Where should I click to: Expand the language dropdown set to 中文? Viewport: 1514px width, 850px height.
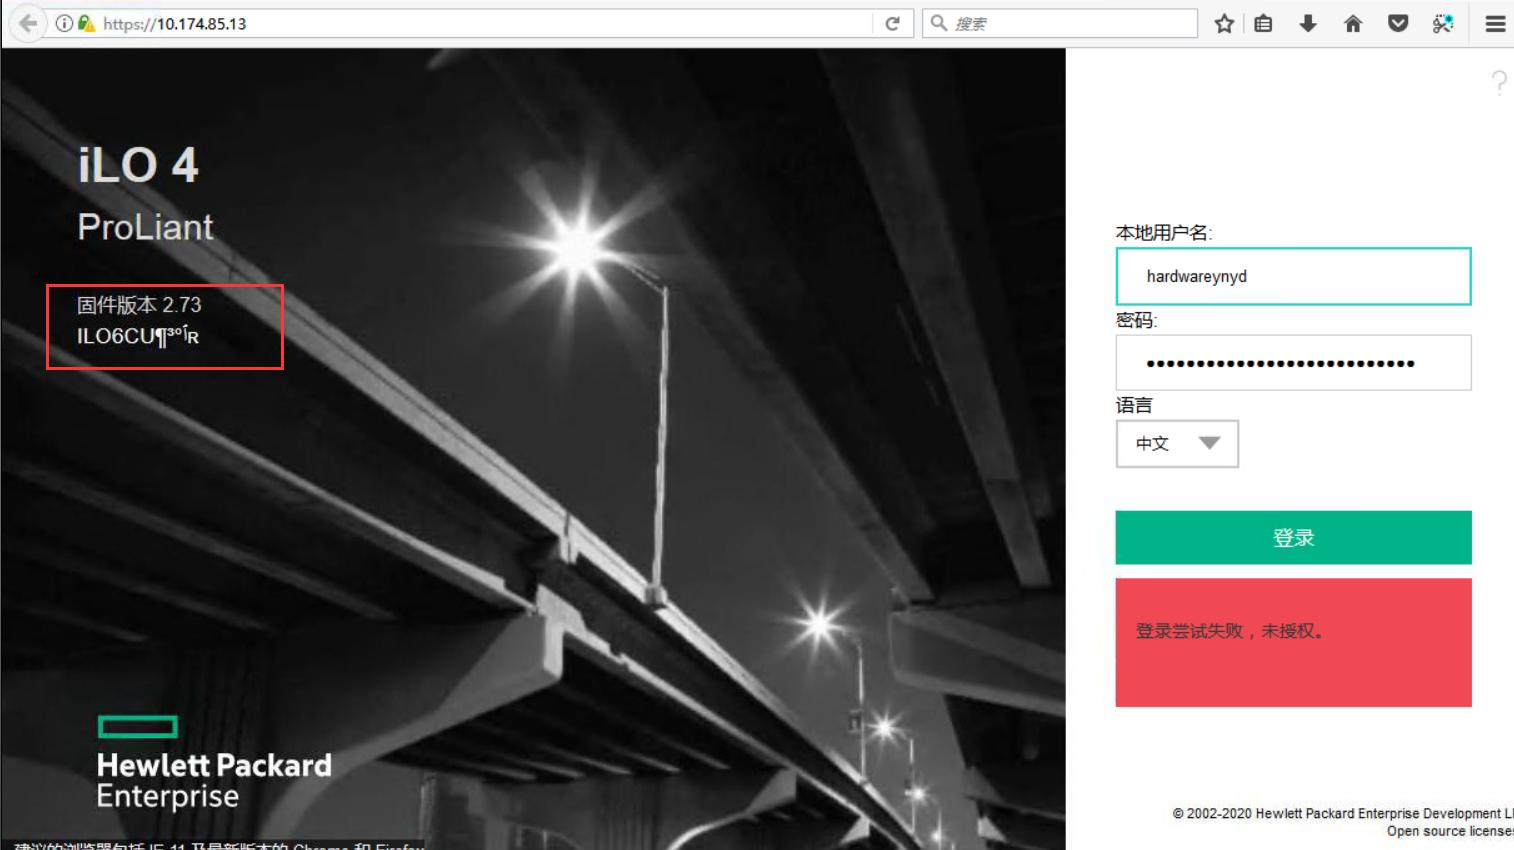tap(1177, 444)
